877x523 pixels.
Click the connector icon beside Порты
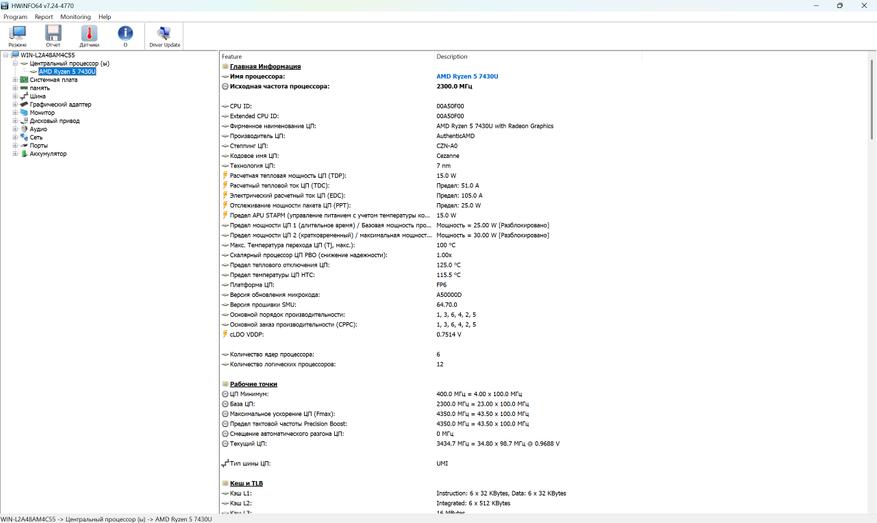[24, 145]
